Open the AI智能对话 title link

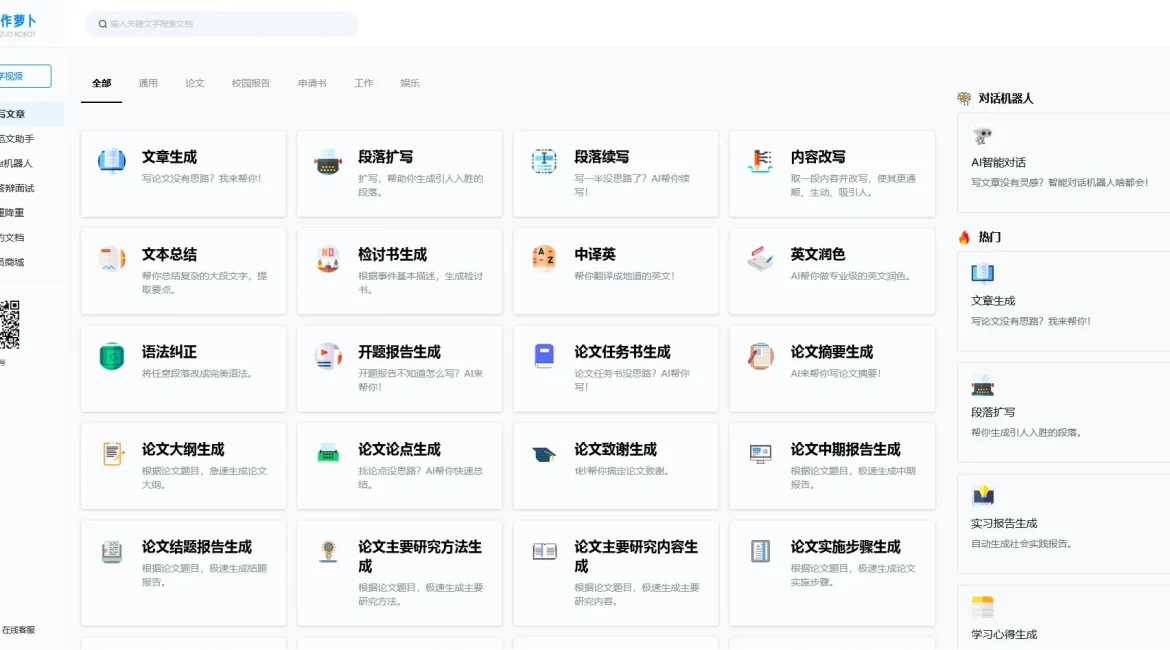tap(998, 162)
